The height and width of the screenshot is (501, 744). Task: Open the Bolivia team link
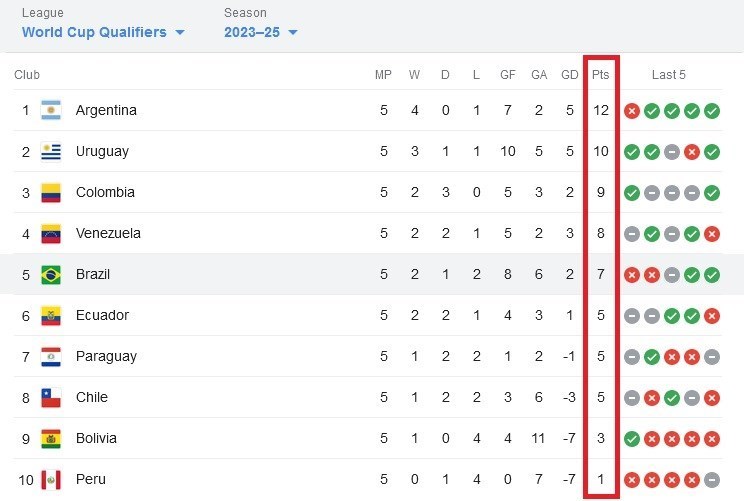pyautogui.click(x=96, y=438)
